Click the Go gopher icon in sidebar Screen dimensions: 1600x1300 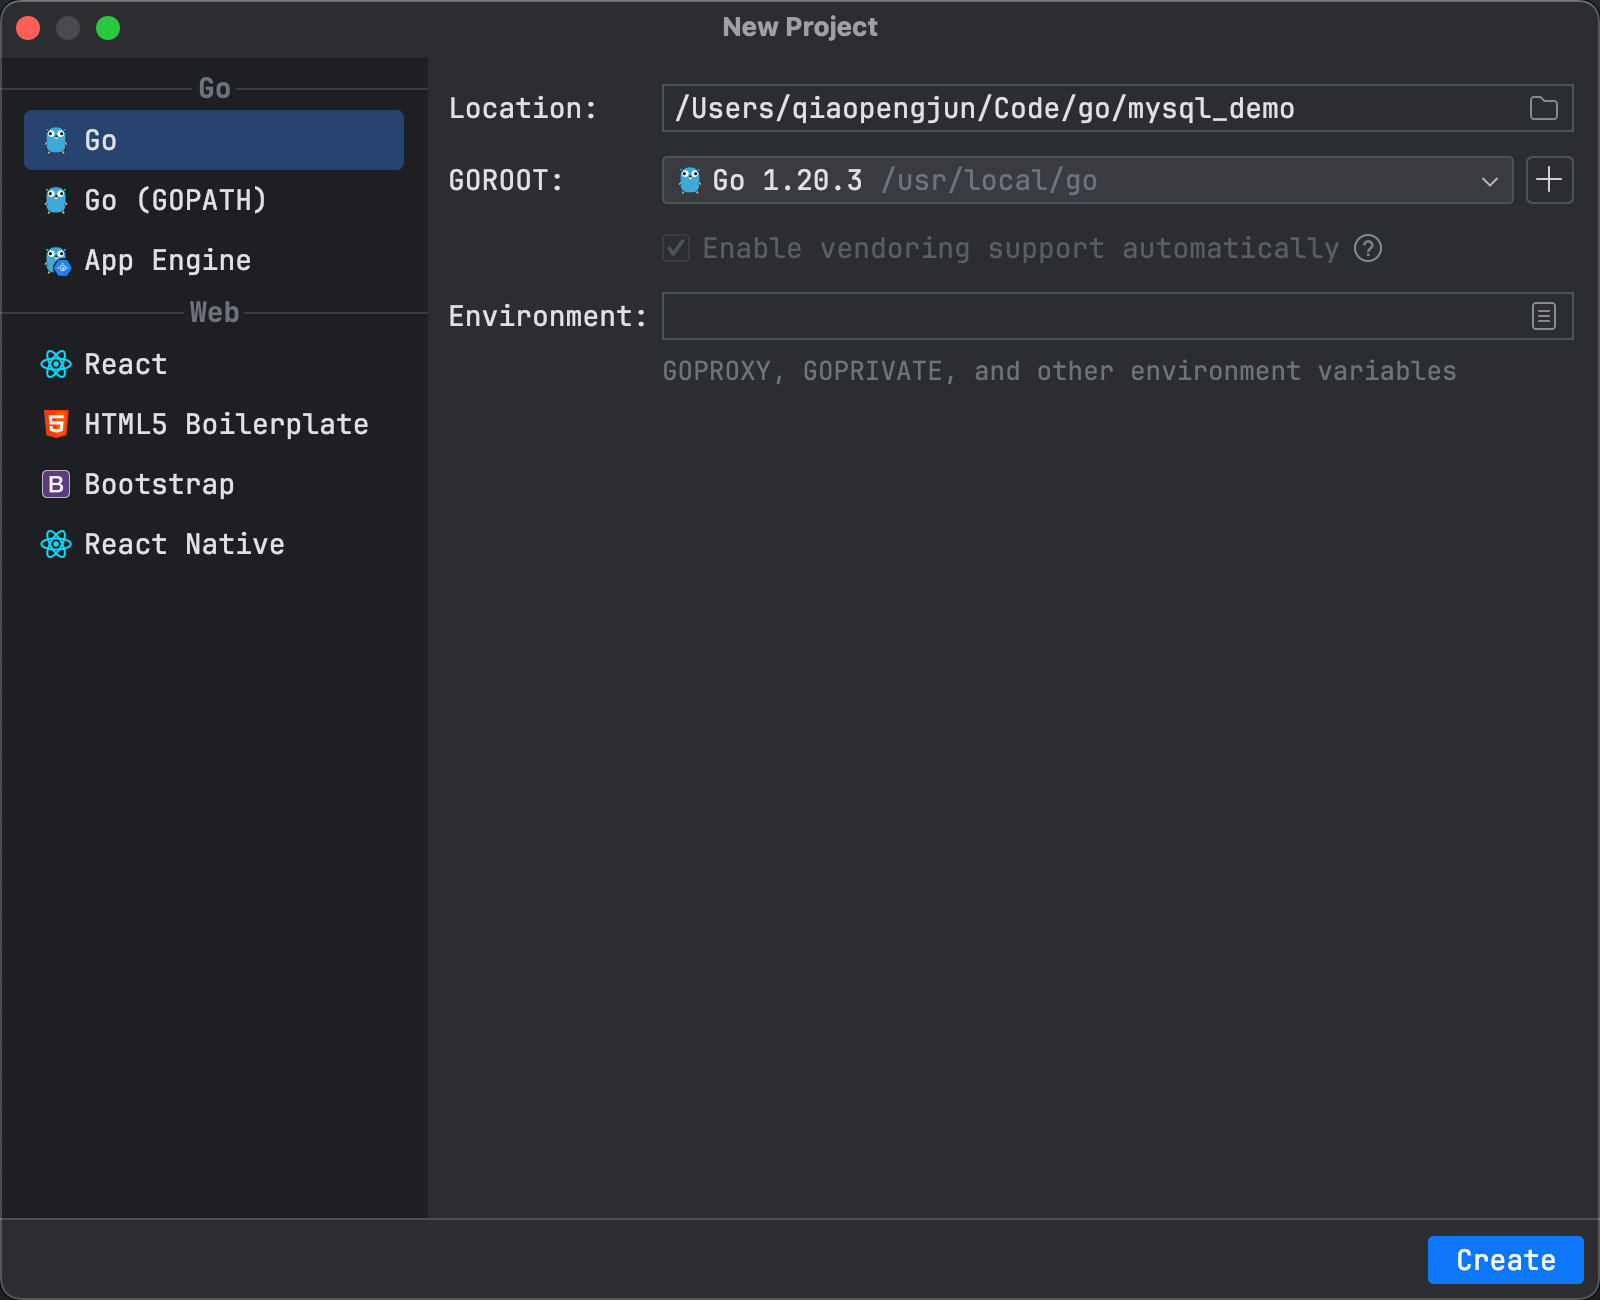56,140
